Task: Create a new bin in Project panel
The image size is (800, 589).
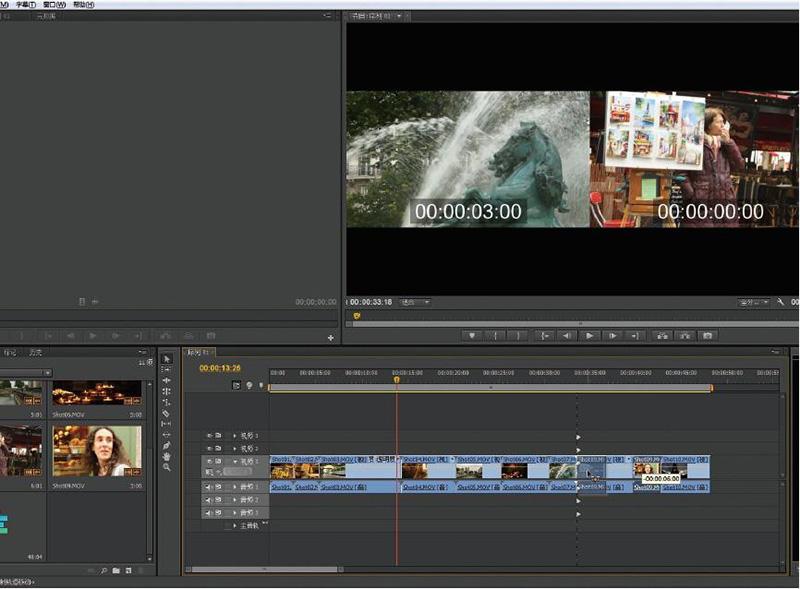Action: pyautogui.click(x=116, y=571)
